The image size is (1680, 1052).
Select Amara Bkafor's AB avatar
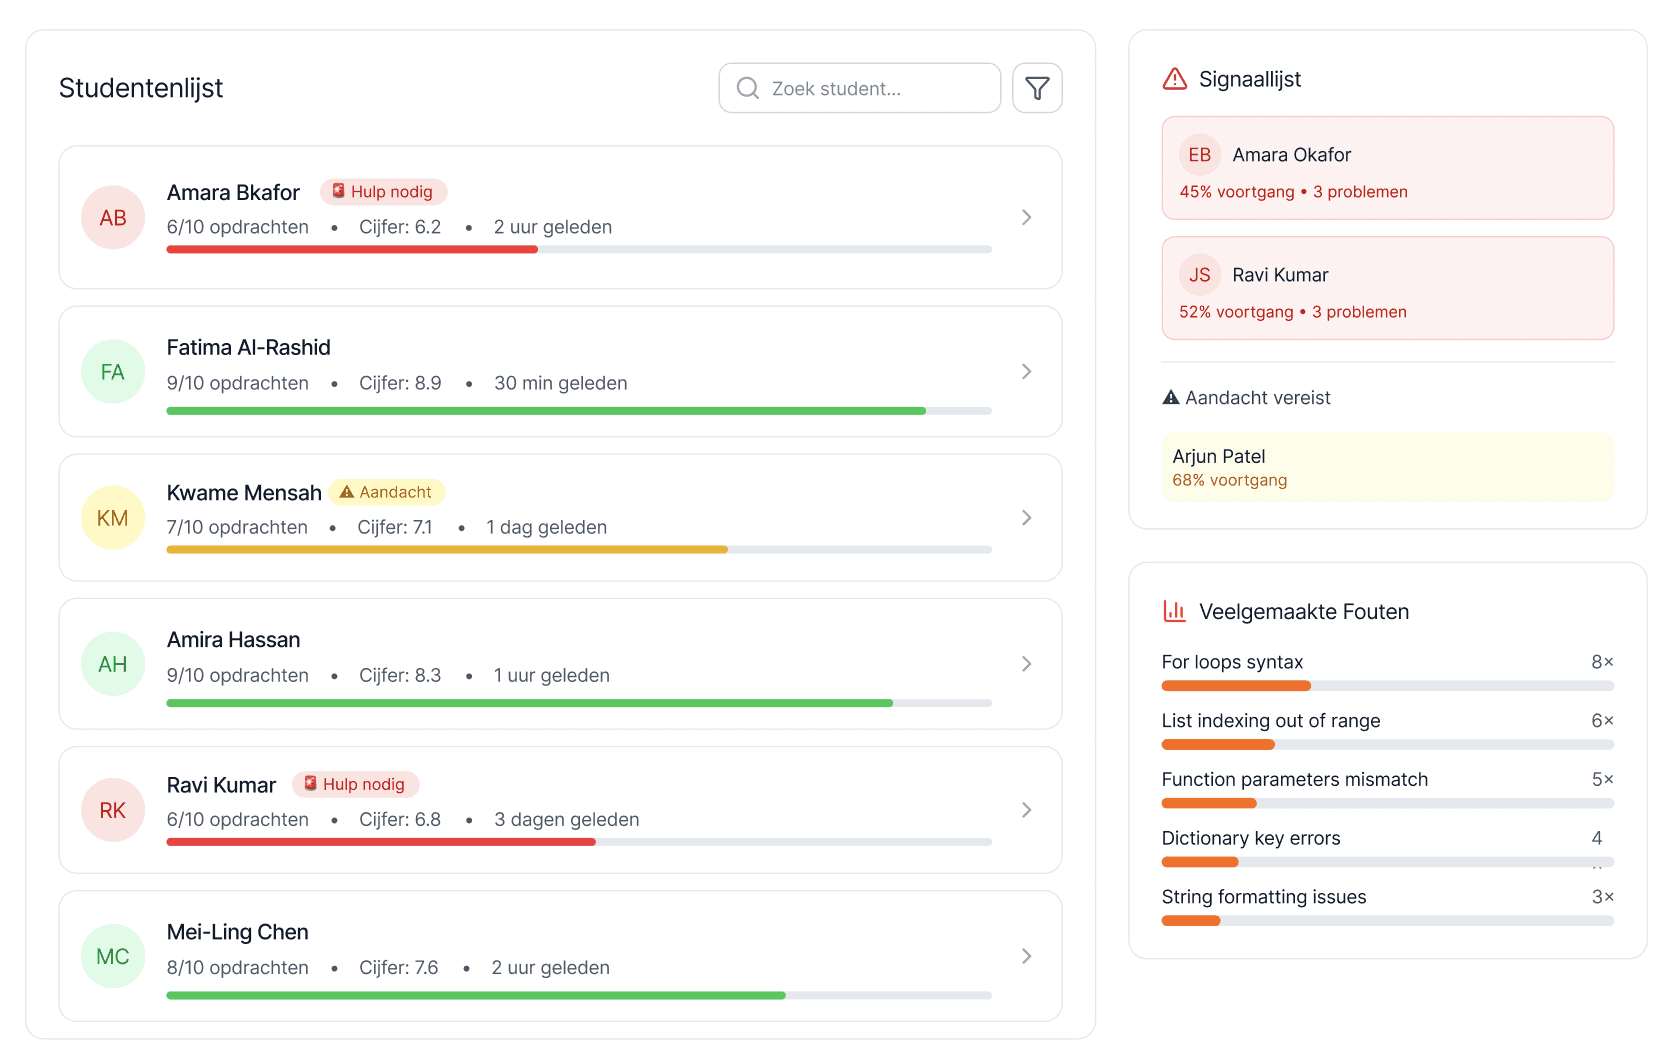[113, 217]
